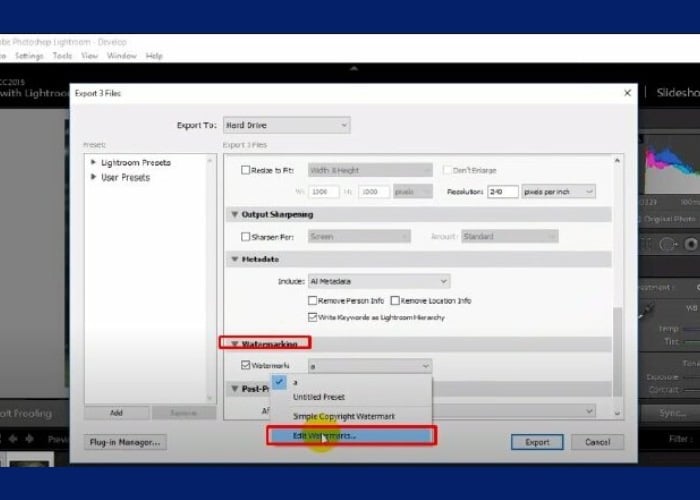Close the Export 3 Files dialog
The image size is (700, 500).
[627, 93]
